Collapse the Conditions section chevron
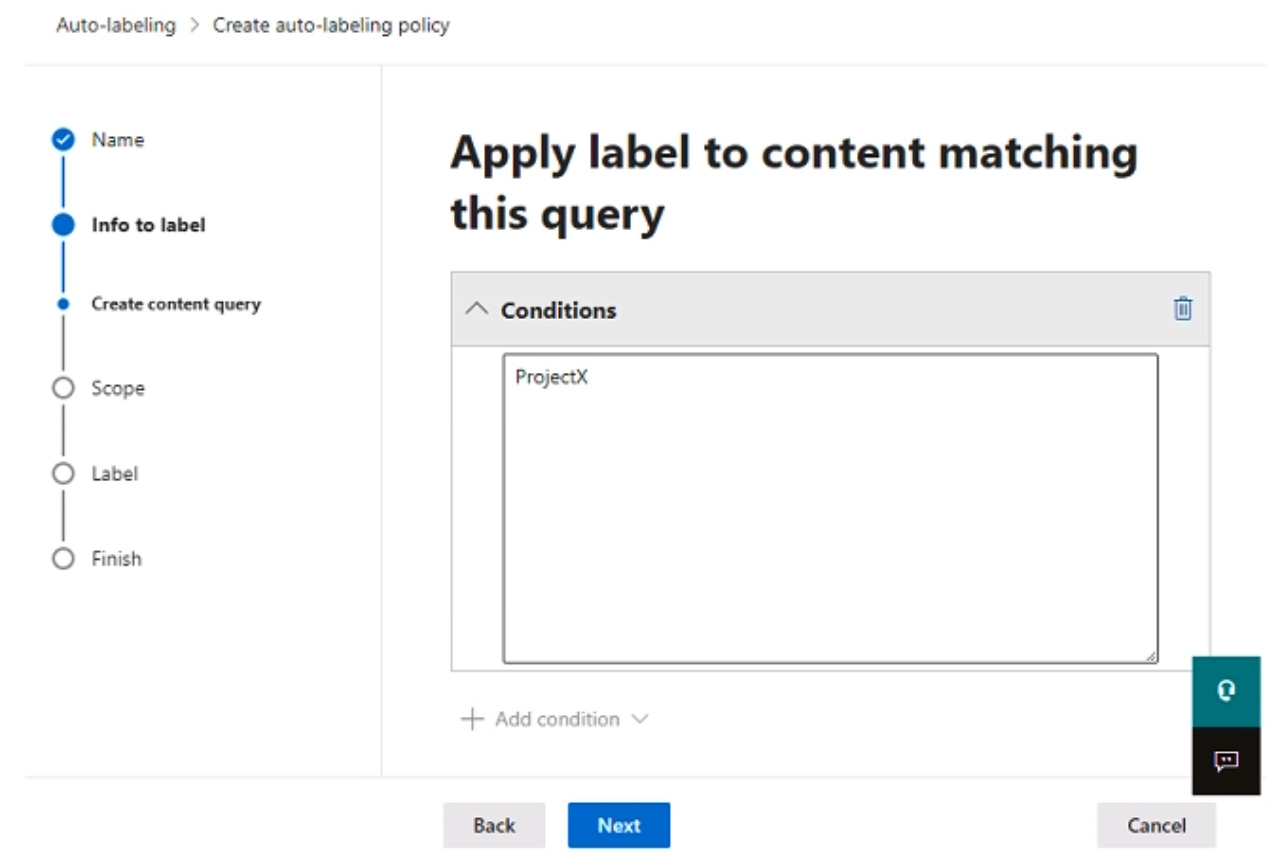The width and height of the screenshot is (1288, 860). pyautogui.click(x=477, y=310)
